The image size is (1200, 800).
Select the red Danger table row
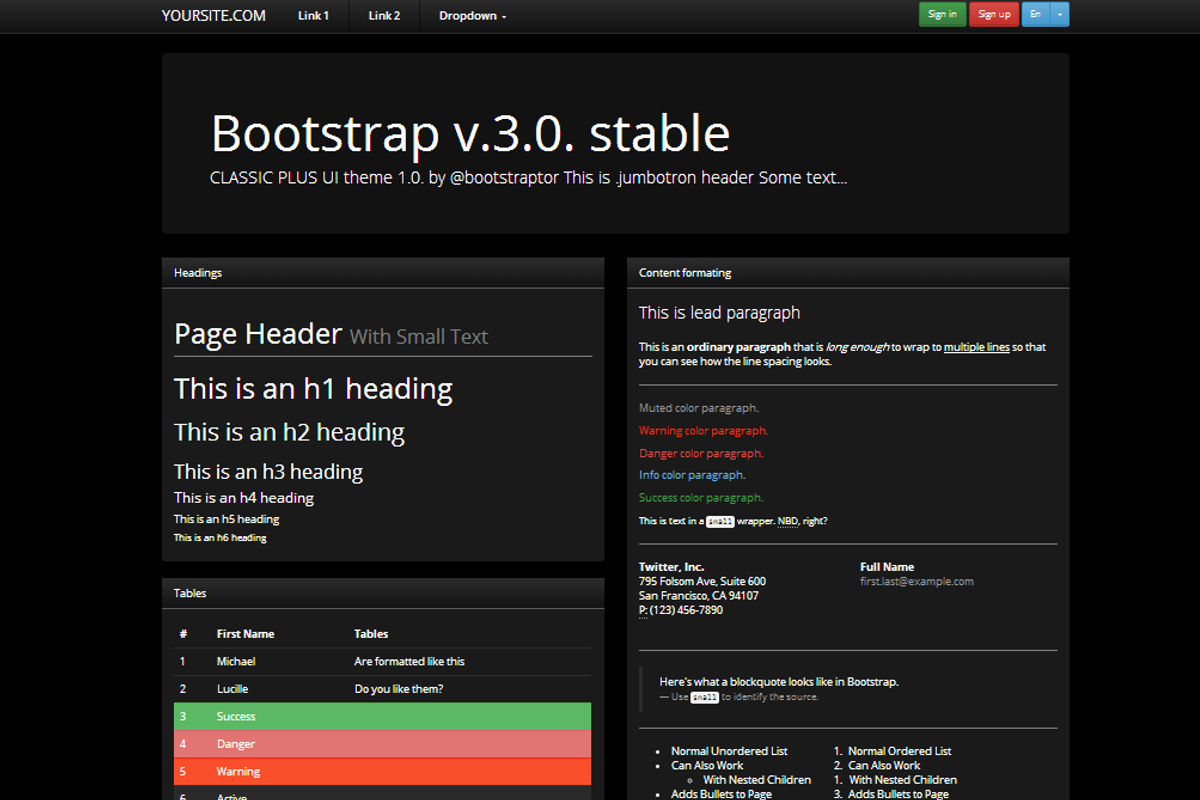tap(383, 744)
